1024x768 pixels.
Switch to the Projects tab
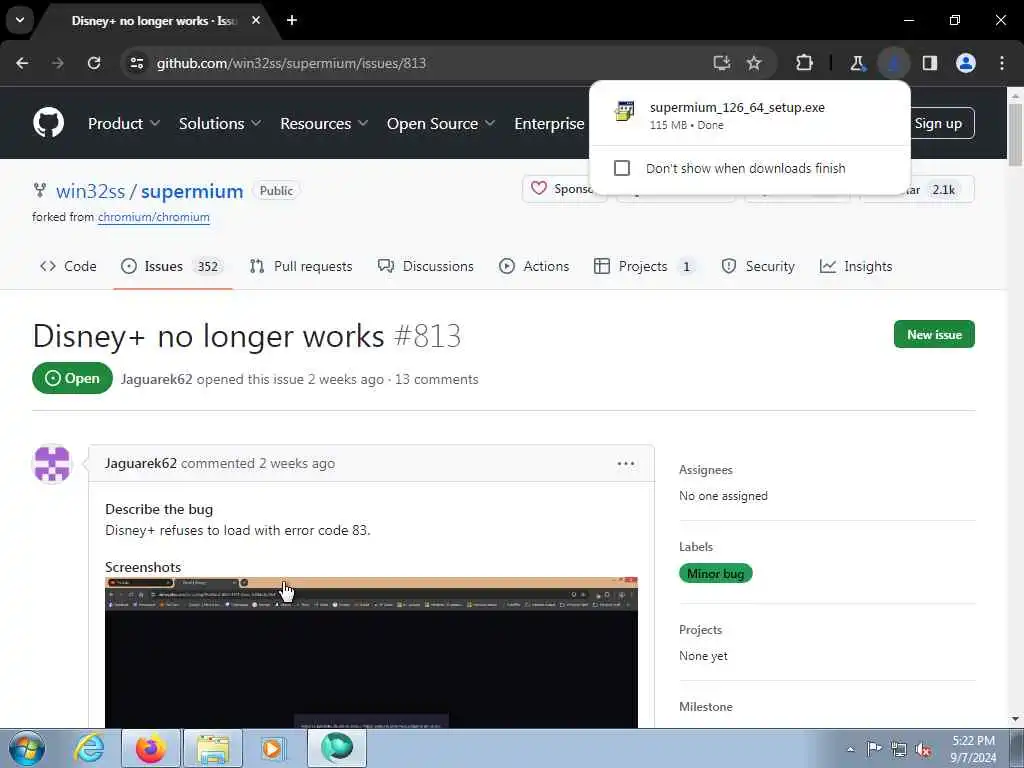click(644, 266)
